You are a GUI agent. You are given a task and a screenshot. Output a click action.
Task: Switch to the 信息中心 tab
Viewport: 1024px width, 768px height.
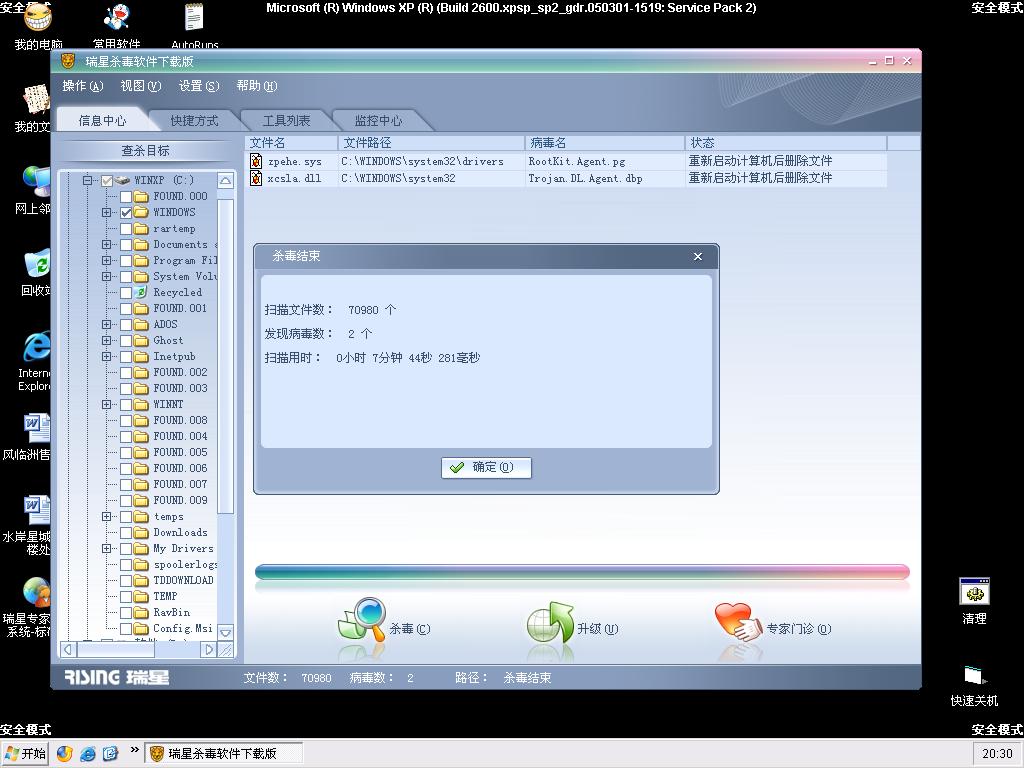pyautogui.click(x=102, y=121)
